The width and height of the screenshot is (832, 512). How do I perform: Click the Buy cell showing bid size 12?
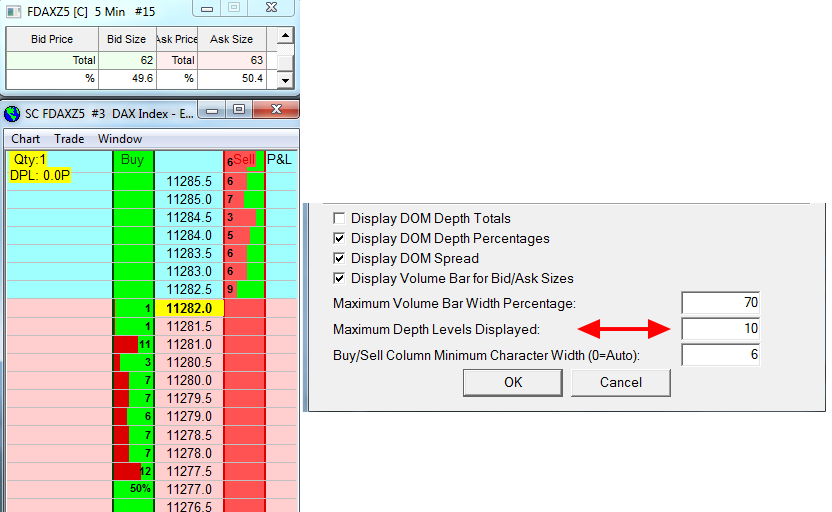133,471
